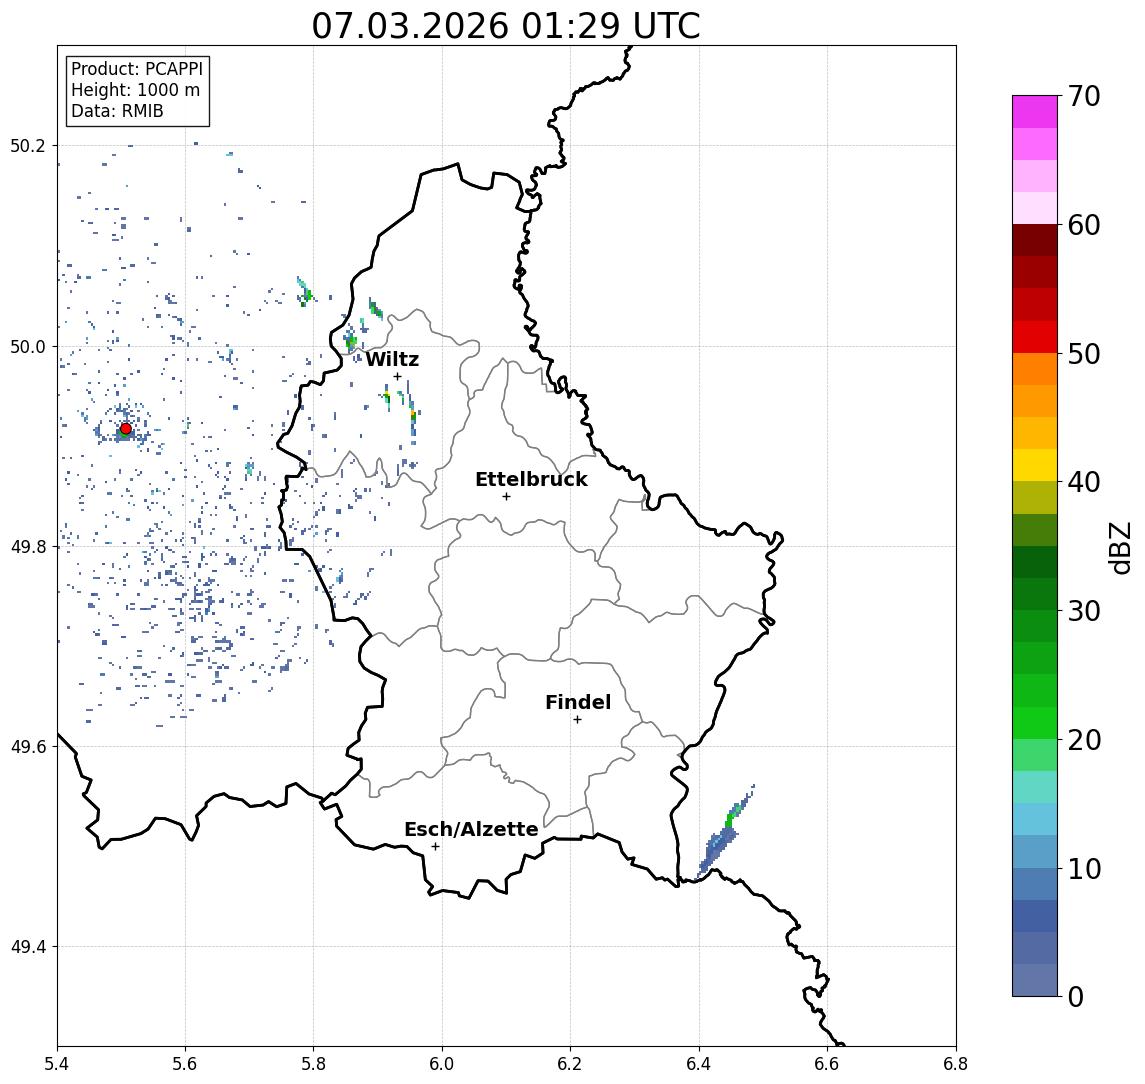Click the plus marker below Findel

click(577, 720)
